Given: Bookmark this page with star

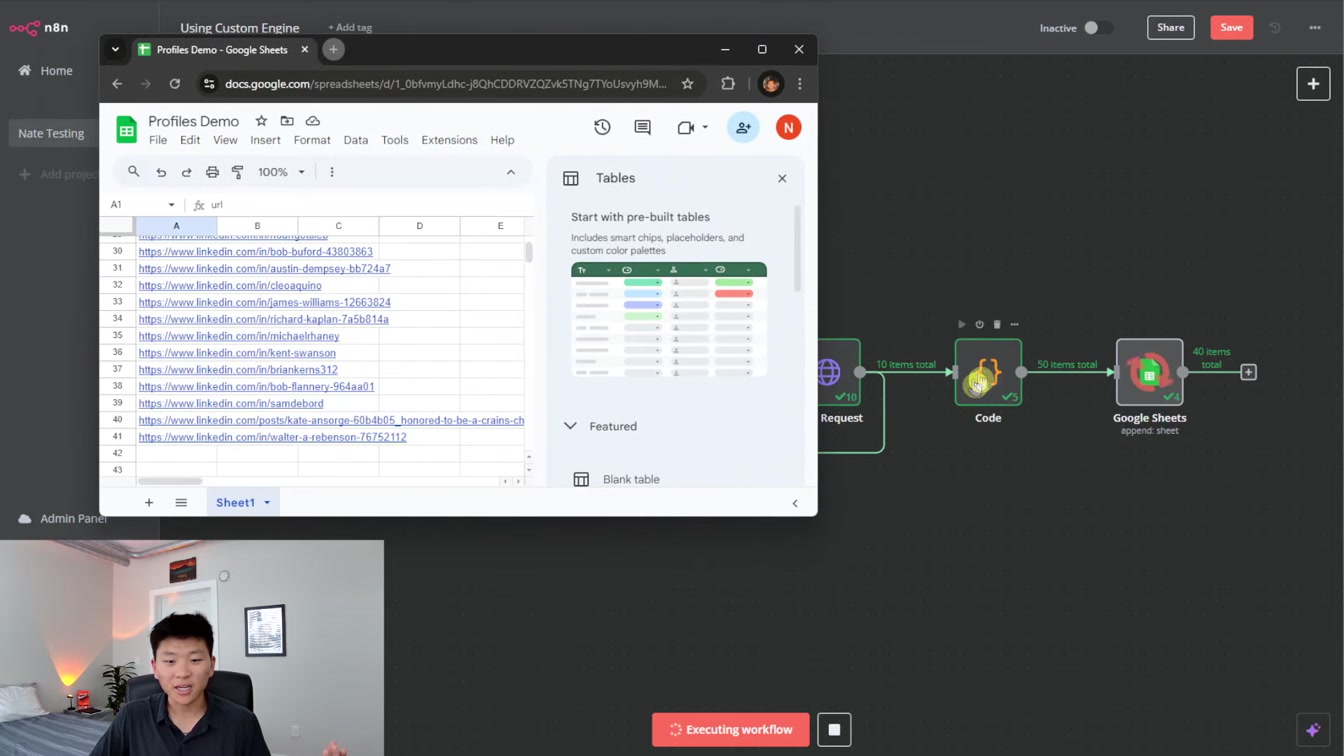Looking at the screenshot, I should [687, 84].
